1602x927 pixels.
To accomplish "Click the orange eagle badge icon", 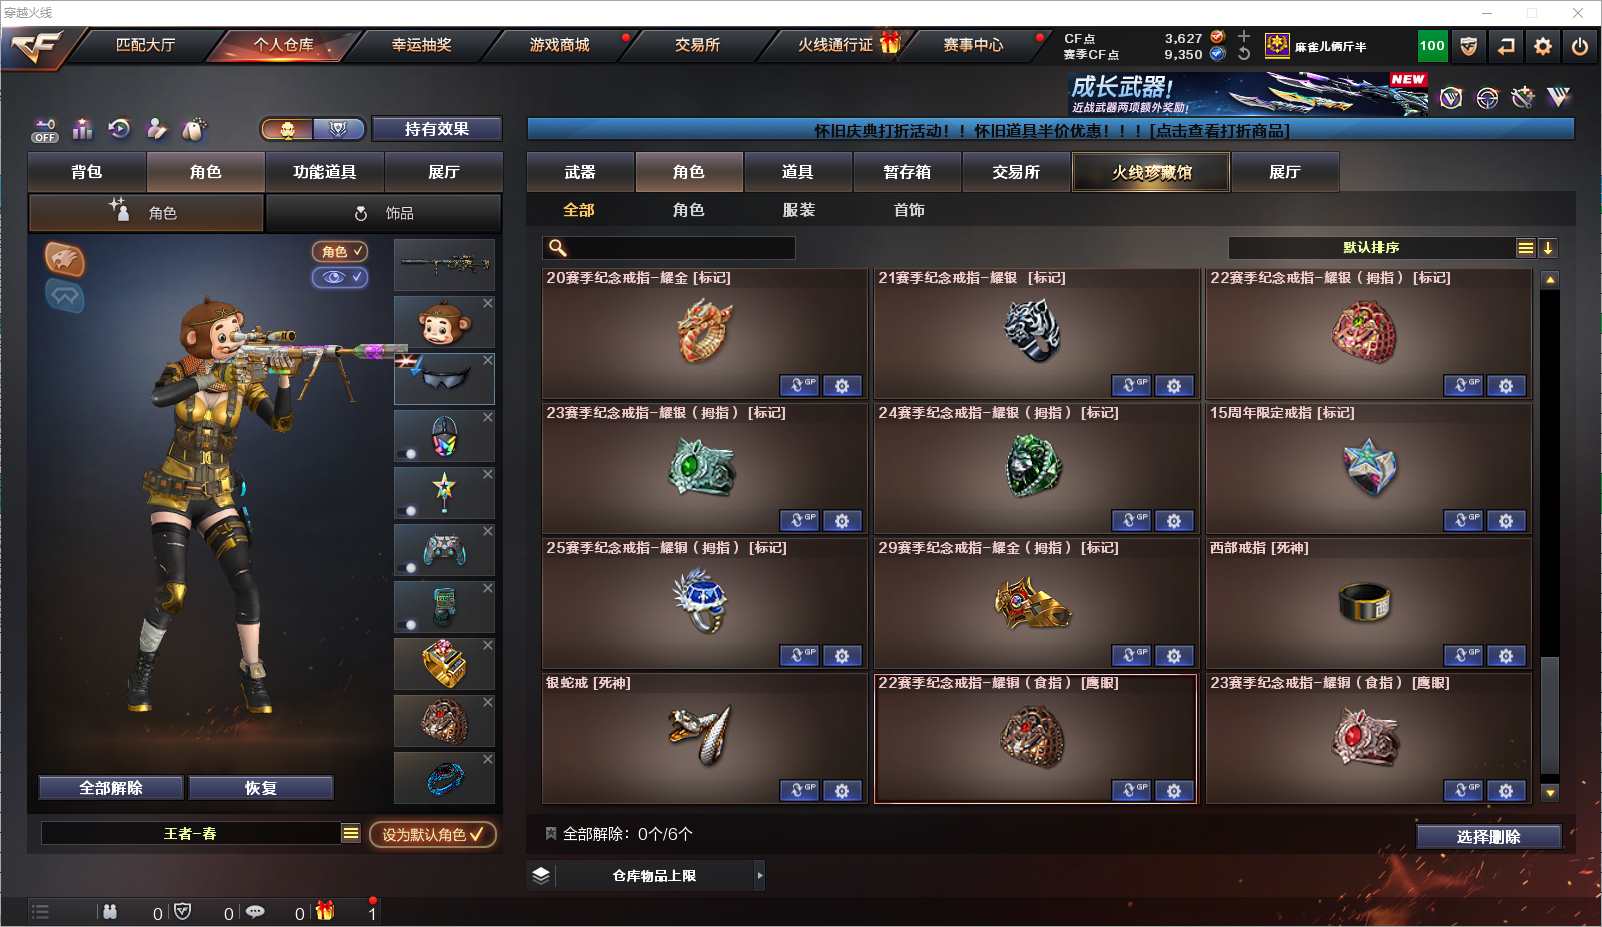I will pyautogui.click(x=65, y=260).
